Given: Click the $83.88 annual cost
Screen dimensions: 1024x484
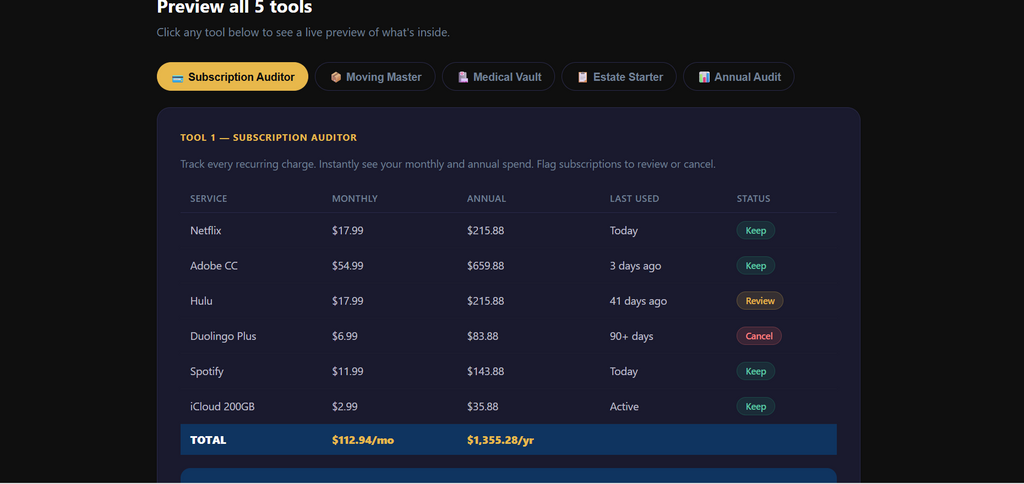Looking at the screenshot, I should tap(483, 336).
